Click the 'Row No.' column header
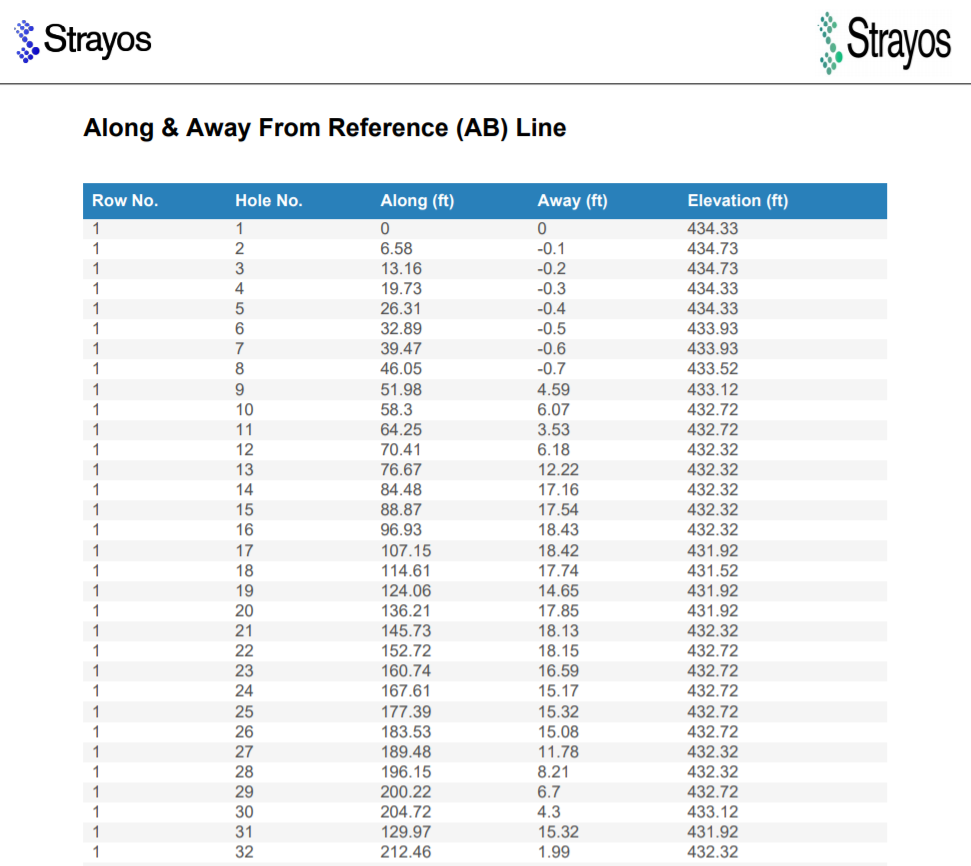971x866 pixels. [x=125, y=201]
